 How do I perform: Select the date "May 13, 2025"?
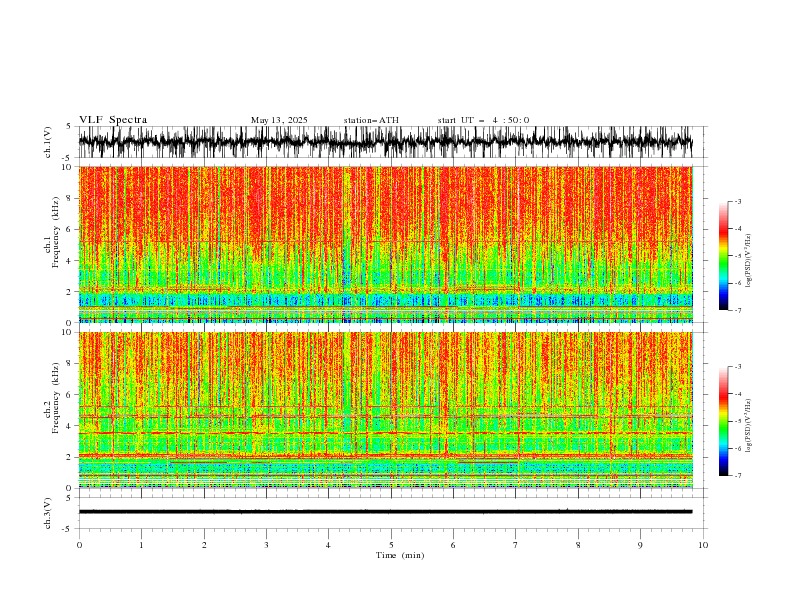279,120
